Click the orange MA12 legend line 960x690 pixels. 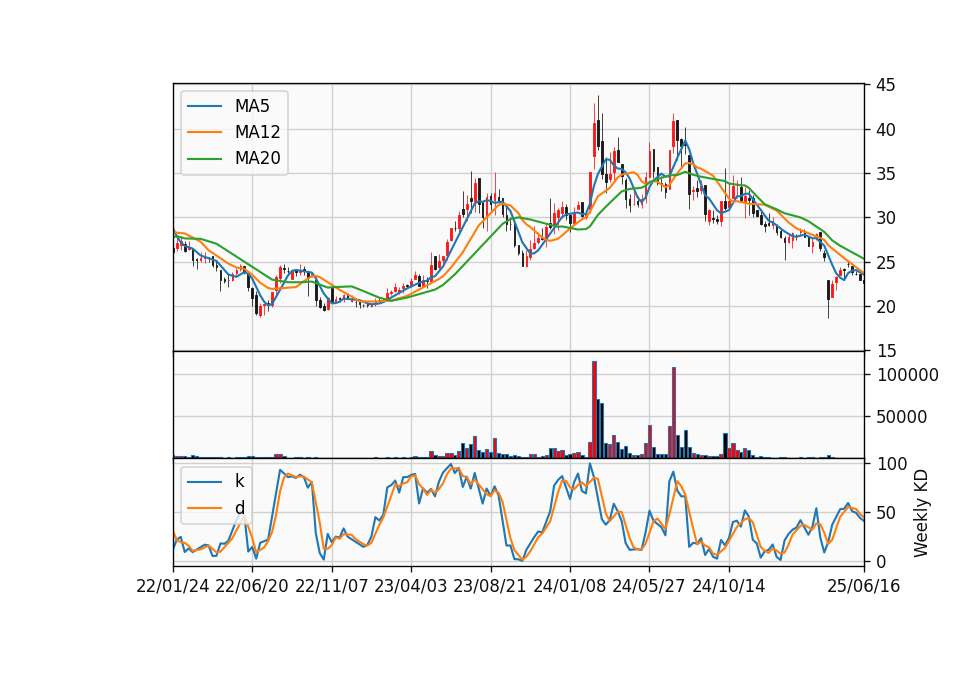pos(204,132)
